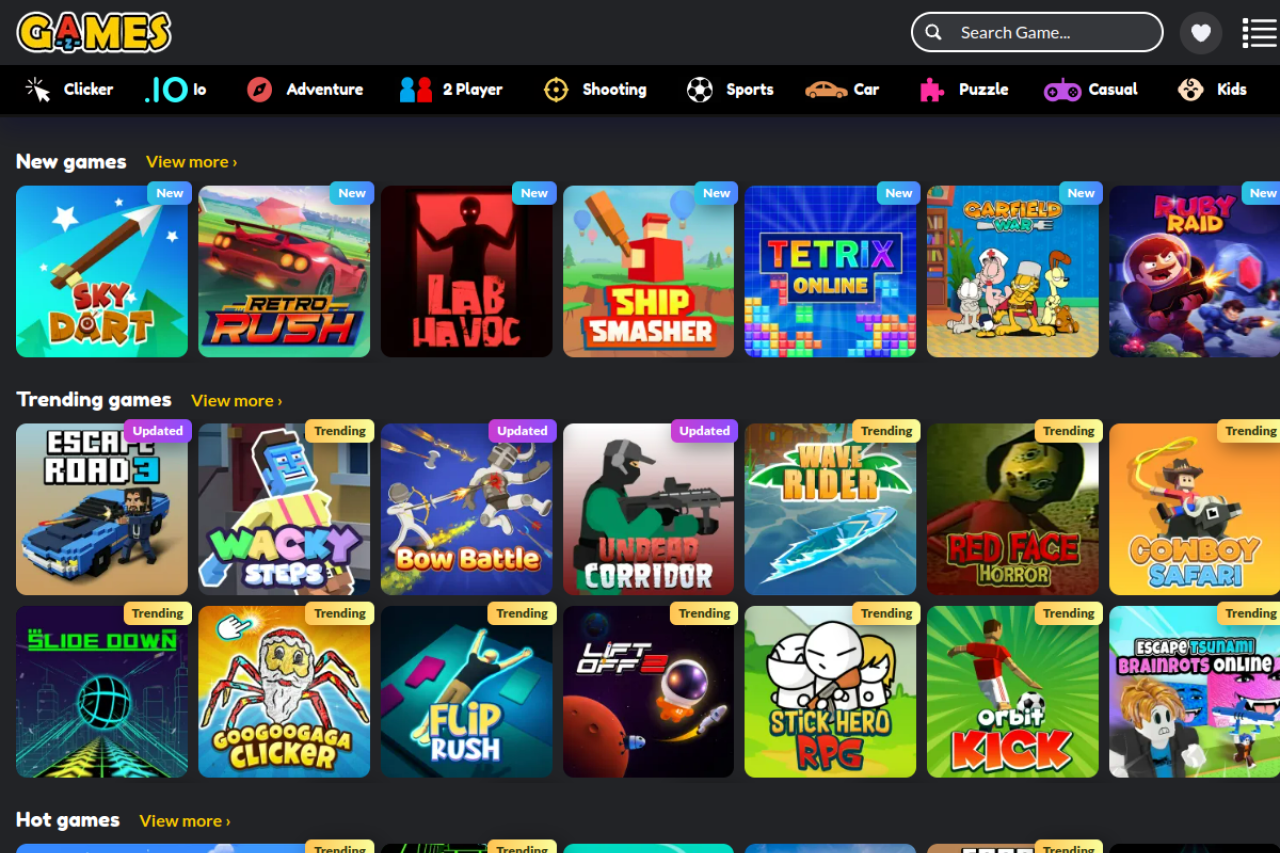Play the Wave Rider game
The image size is (1280, 853).
(830, 510)
